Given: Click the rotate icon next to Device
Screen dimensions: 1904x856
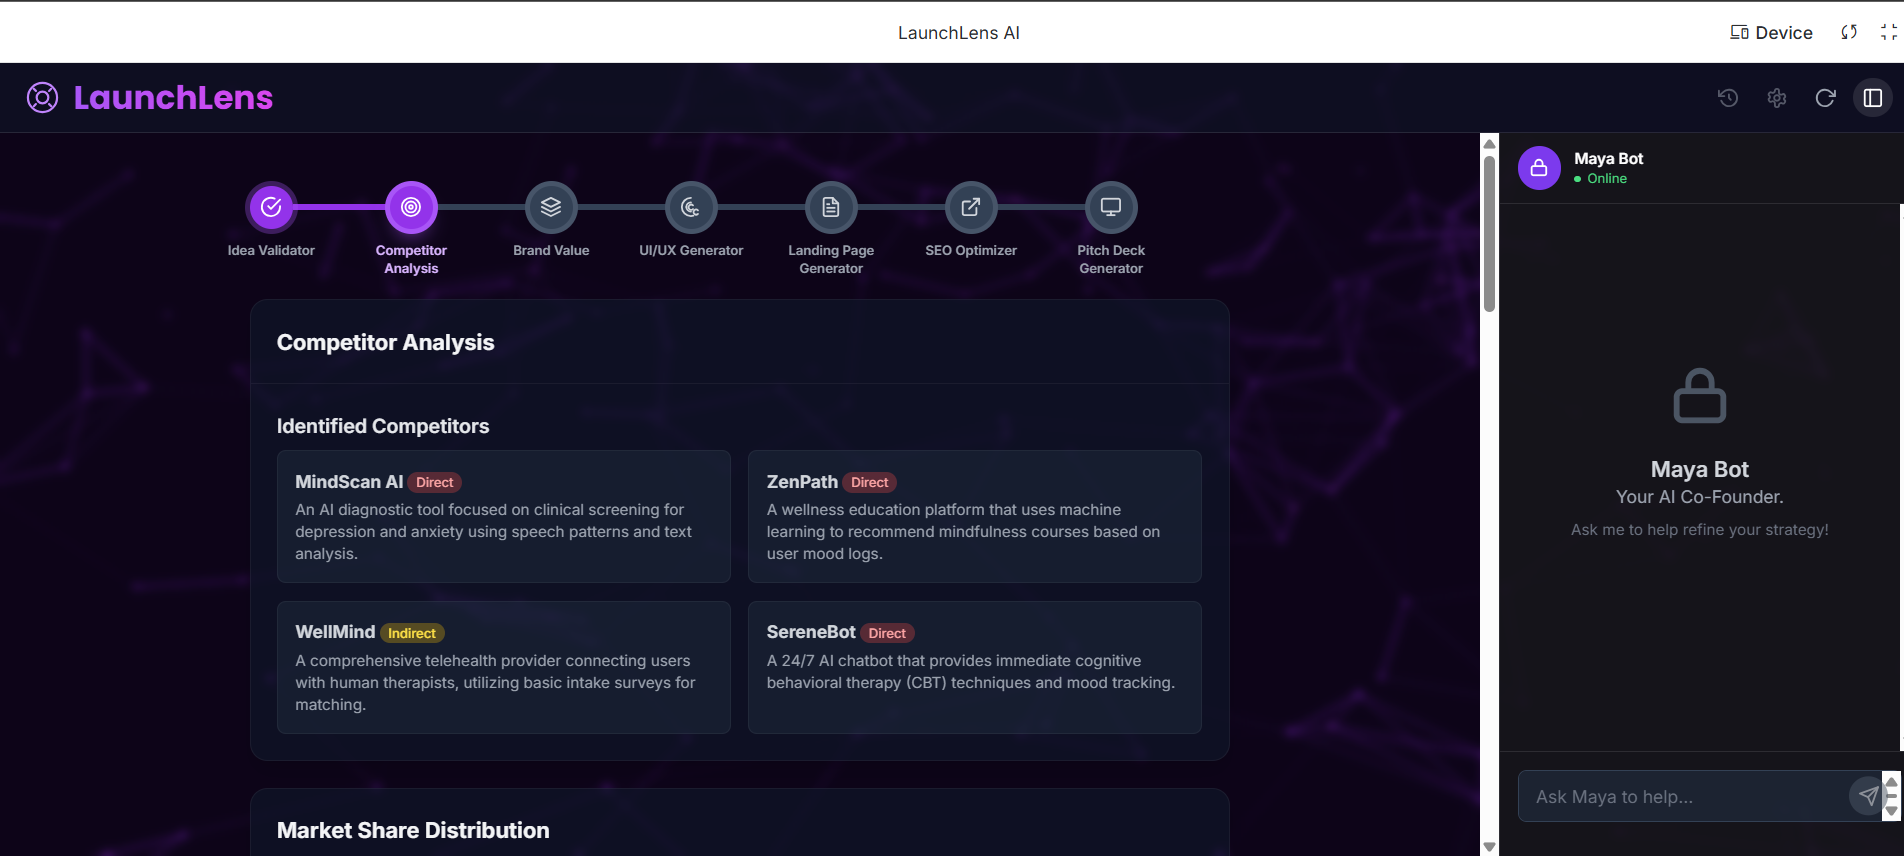Looking at the screenshot, I should pyautogui.click(x=1849, y=32).
